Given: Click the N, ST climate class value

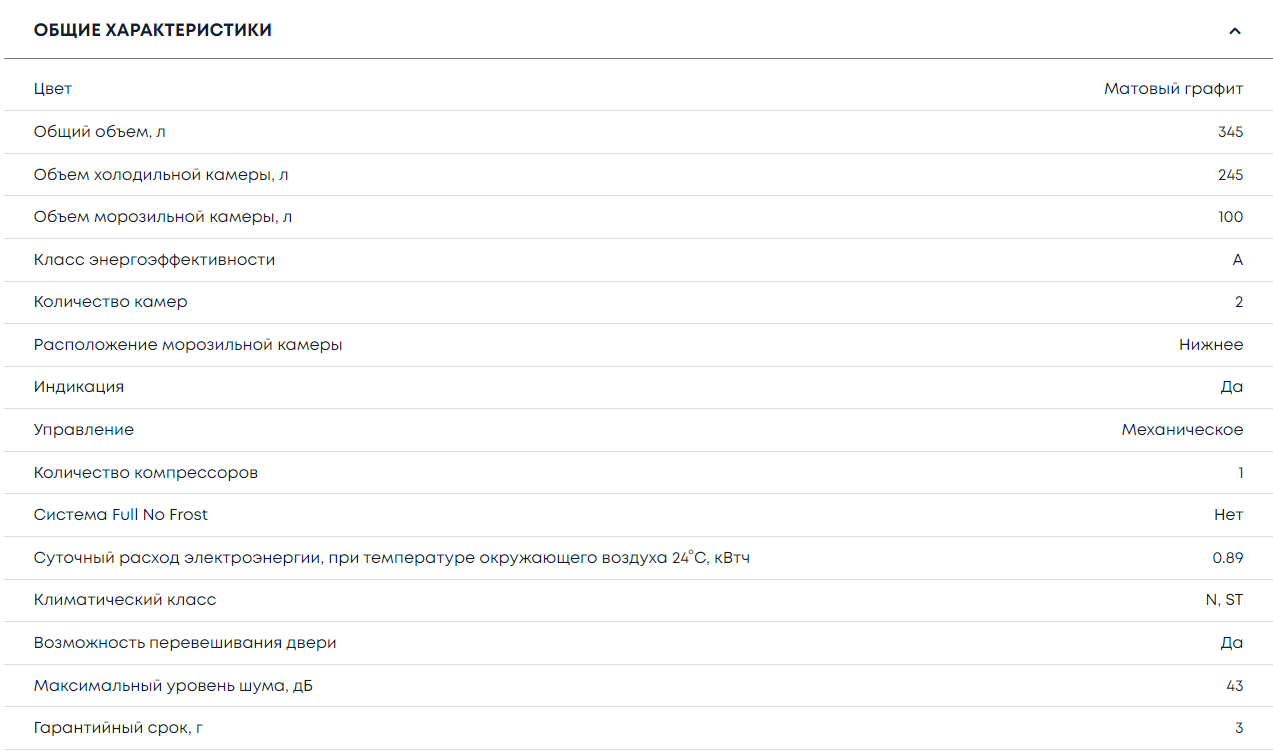Looking at the screenshot, I should coord(1224,600).
